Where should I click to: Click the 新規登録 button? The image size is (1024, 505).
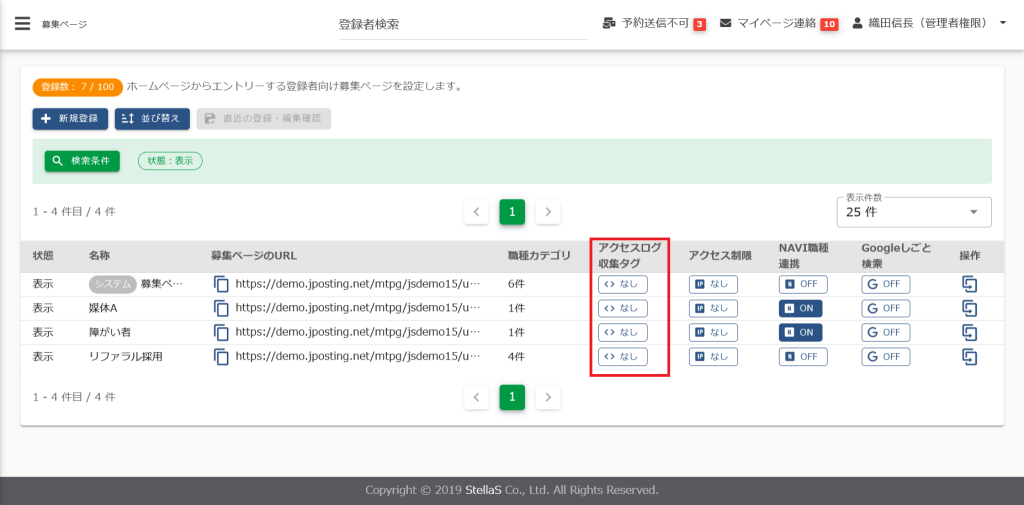pyautogui.click(x=70, y=119)
